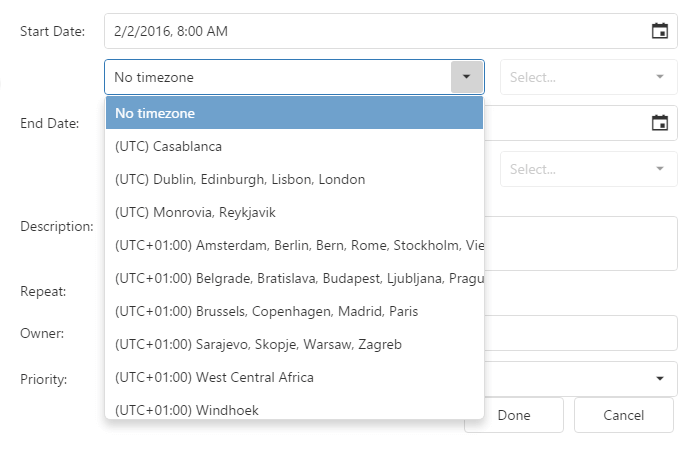The image size is (700, 449).
Task: Collapse the open timezone dropdown arrow
Action: click(466, 77)
